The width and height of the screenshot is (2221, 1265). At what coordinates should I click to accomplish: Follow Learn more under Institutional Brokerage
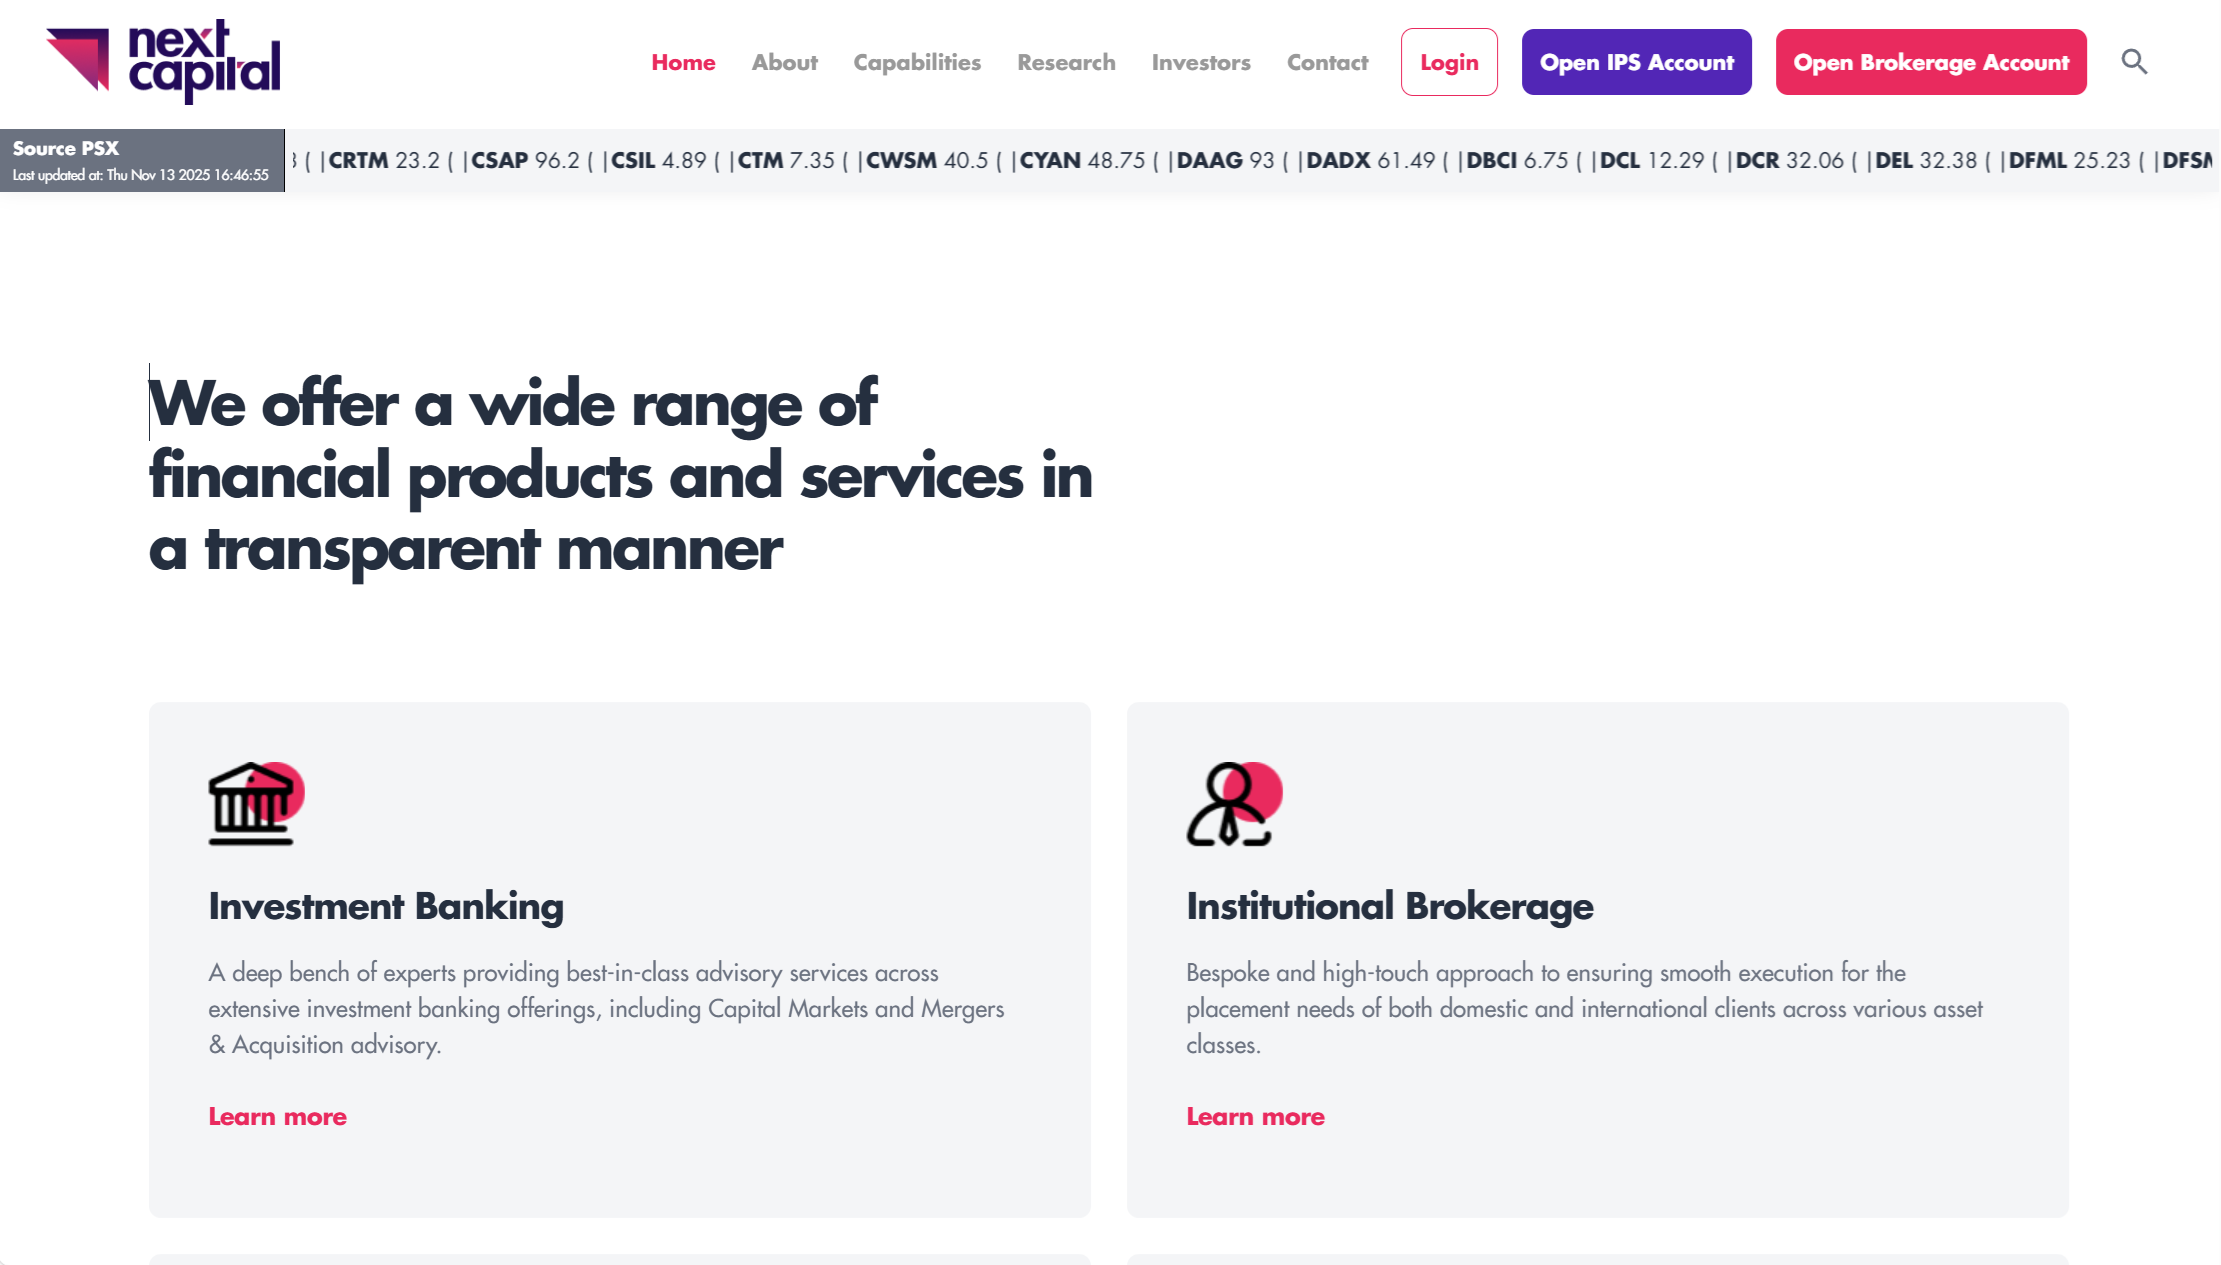[x=1255, y=1116]
